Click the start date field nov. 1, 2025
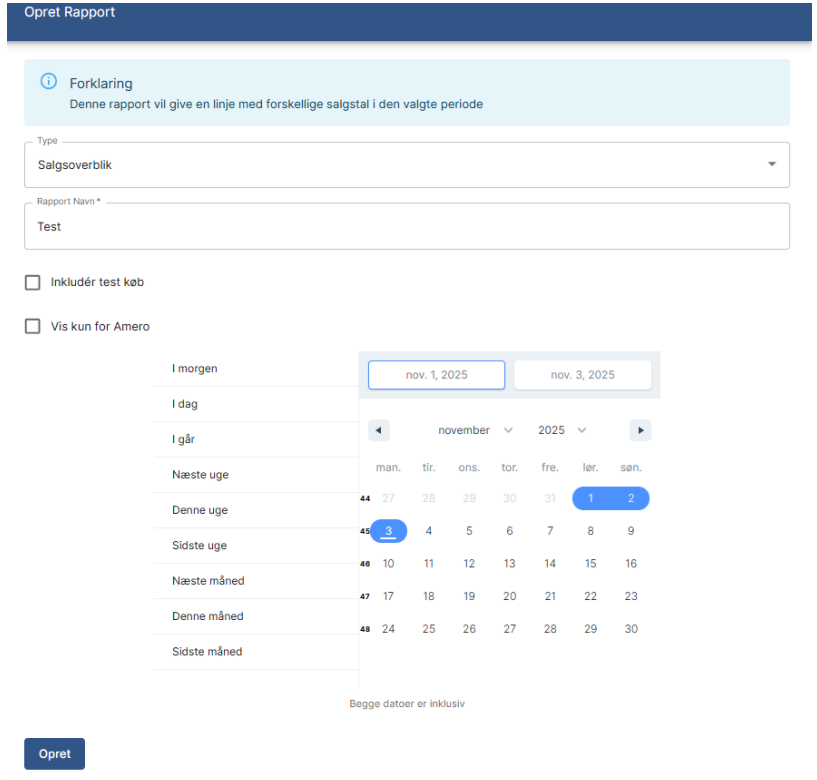This screenshot has height=780, width=817. (436, 375)
